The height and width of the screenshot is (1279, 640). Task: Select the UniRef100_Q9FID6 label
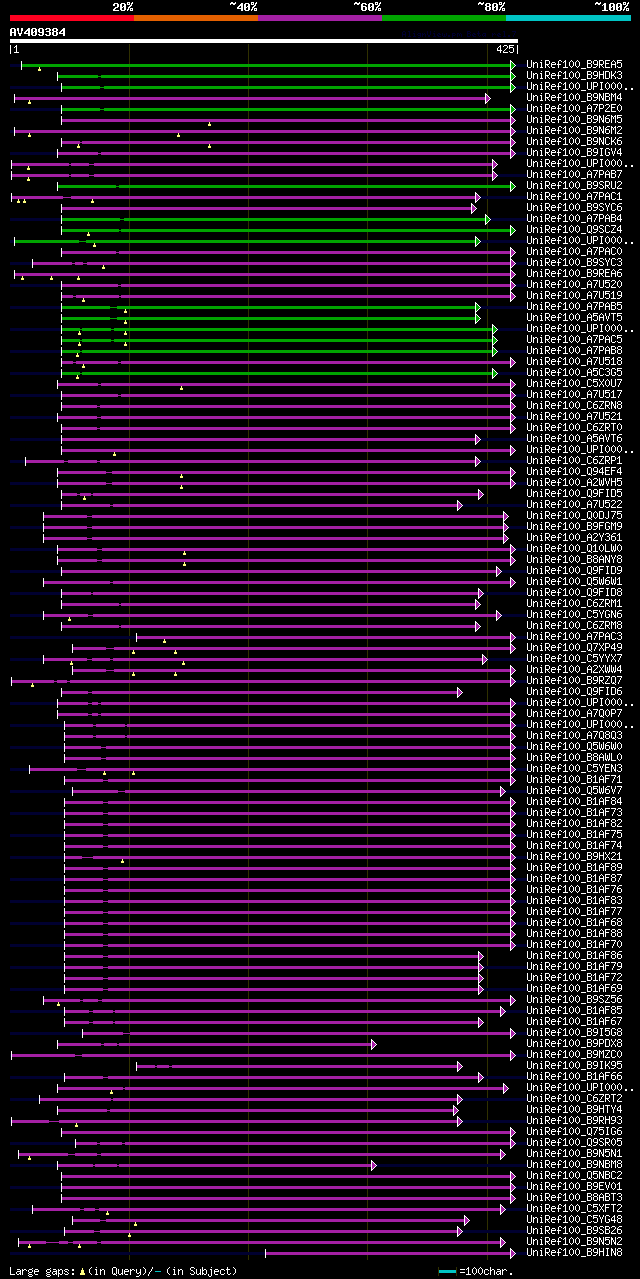574,691
